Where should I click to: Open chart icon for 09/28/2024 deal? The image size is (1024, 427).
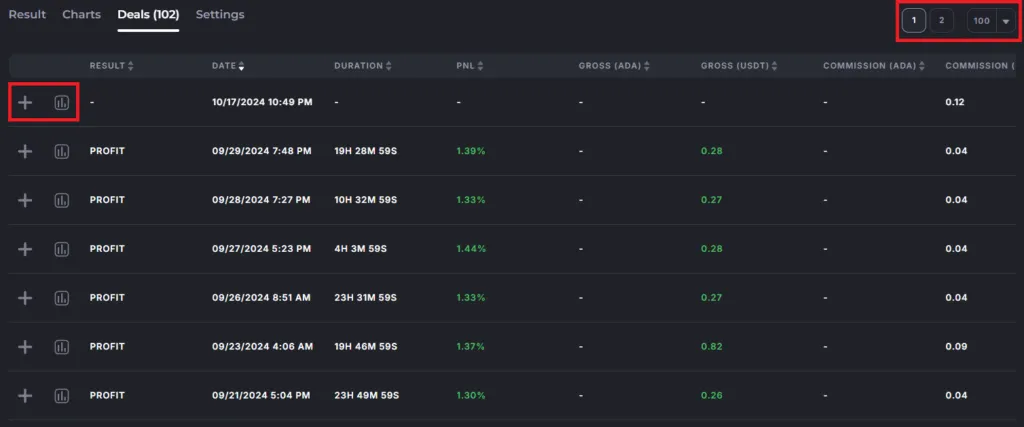coord(62,200)
